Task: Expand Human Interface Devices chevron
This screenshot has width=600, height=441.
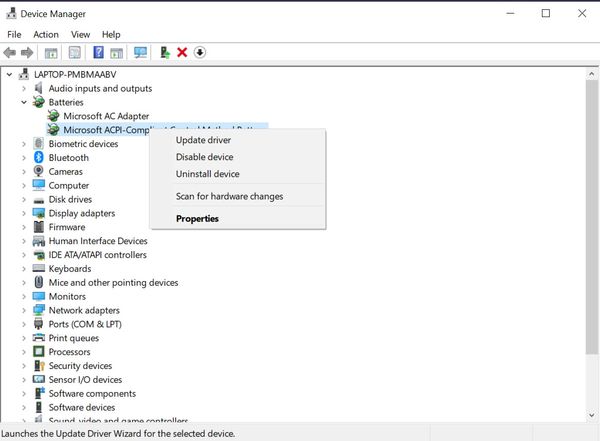Action: [x=24, y=241]
